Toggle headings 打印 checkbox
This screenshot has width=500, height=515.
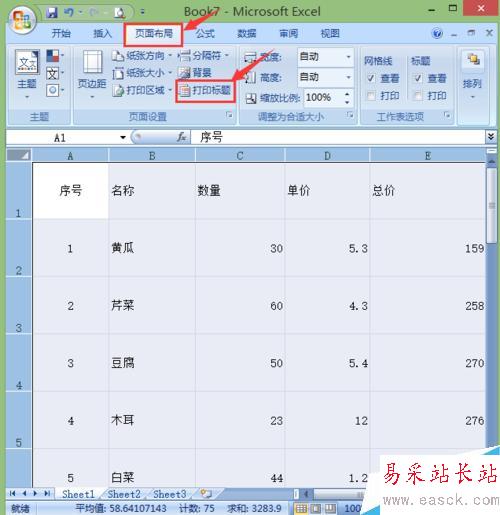pyautogui.click(x=418, y=96)
